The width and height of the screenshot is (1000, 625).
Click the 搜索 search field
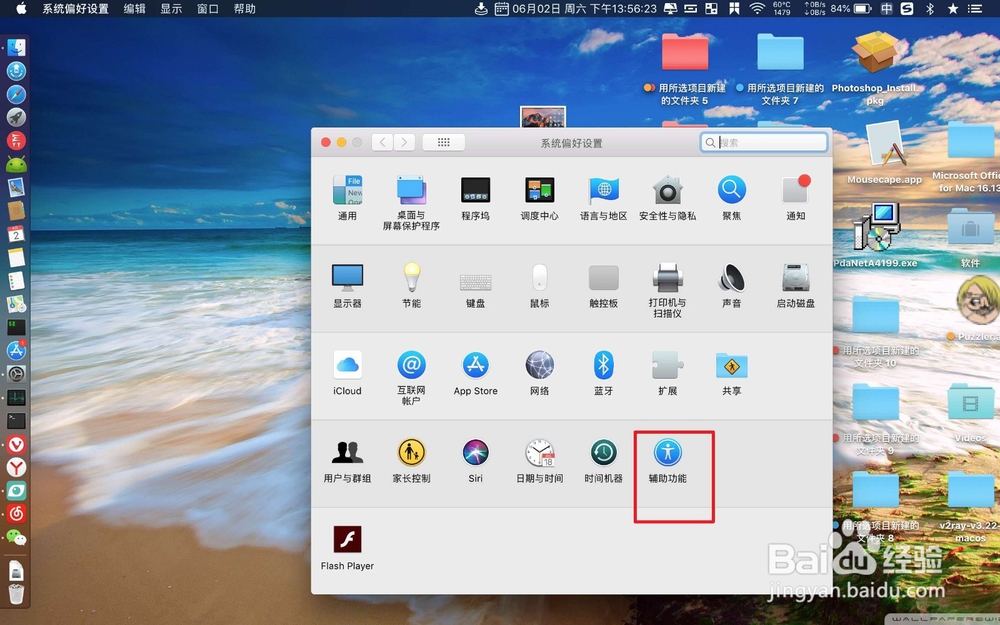tap(763, 142)
